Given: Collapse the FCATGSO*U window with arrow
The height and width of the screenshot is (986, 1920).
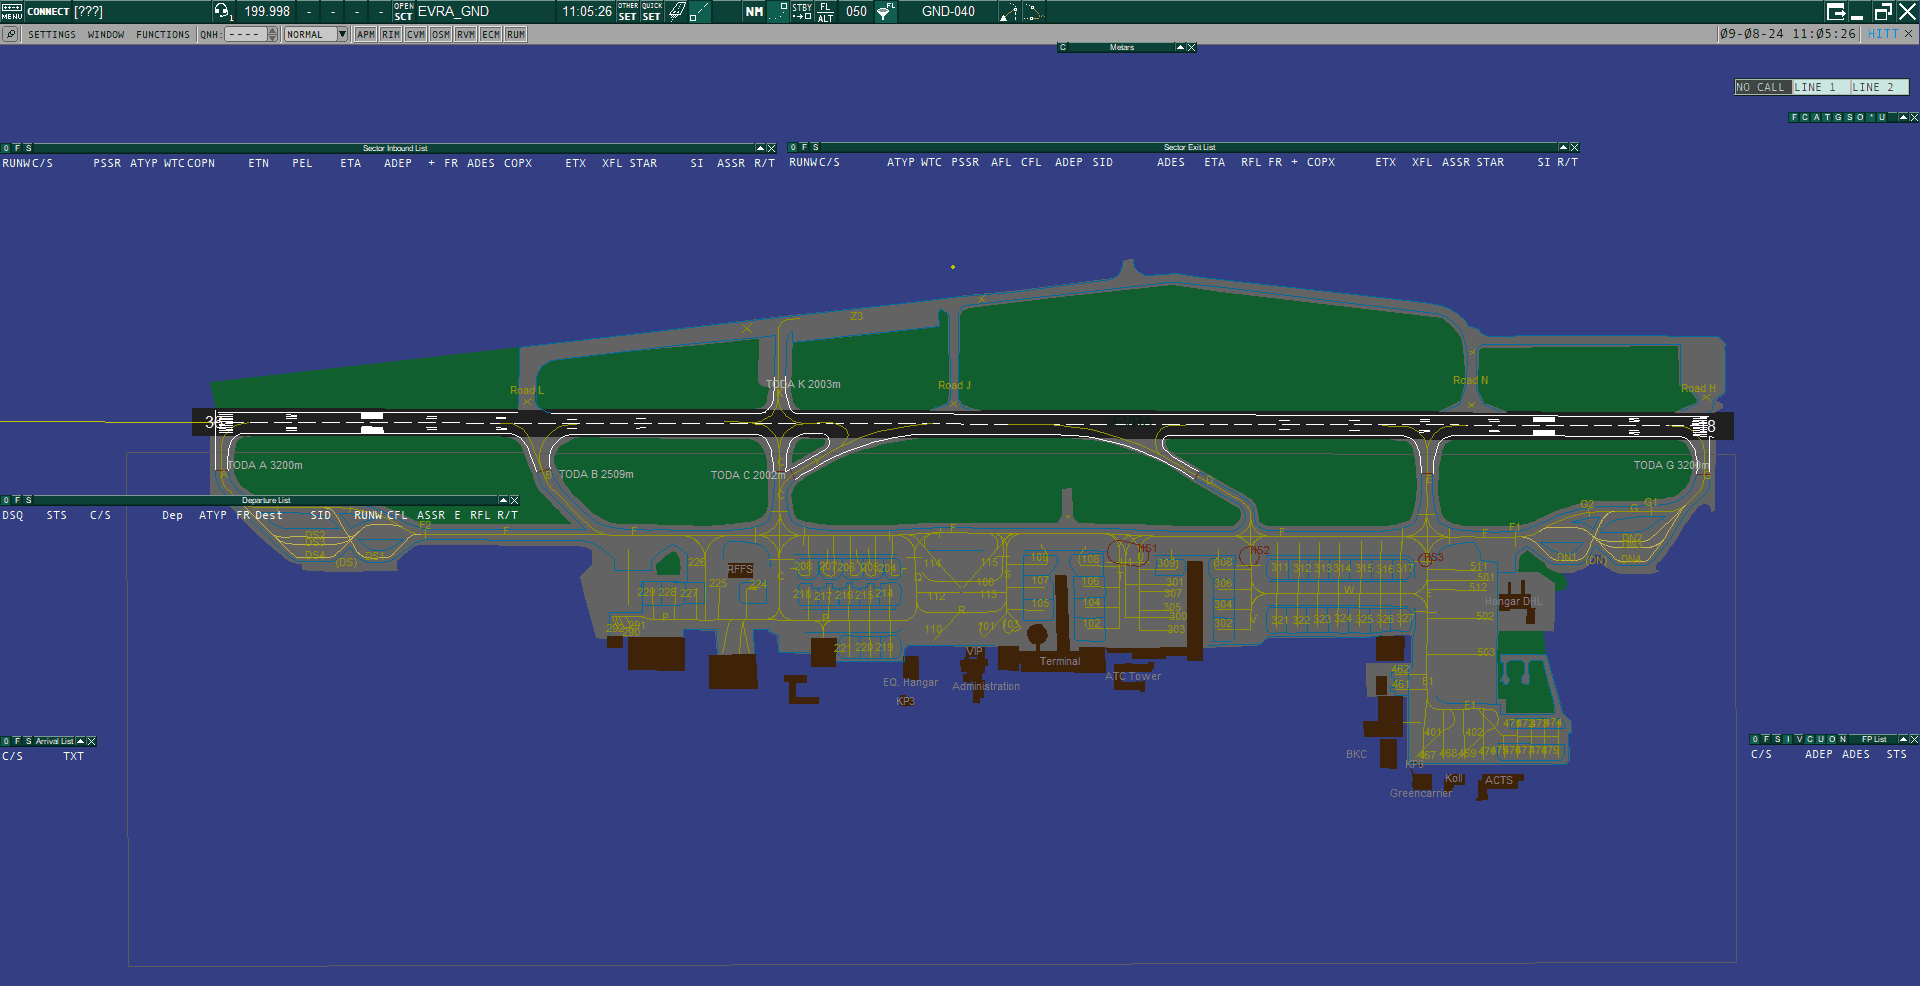Looking at the screenshot, I should [1903, 117].
